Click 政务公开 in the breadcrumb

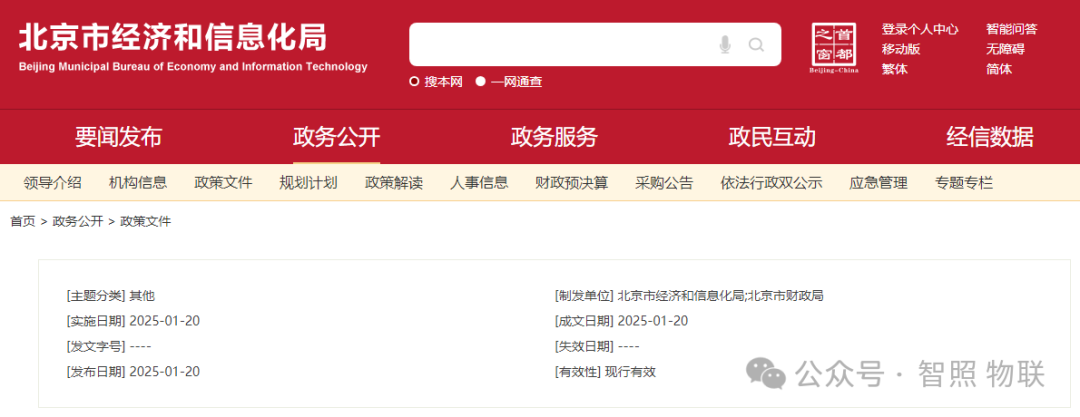click(x=78, y=221)
